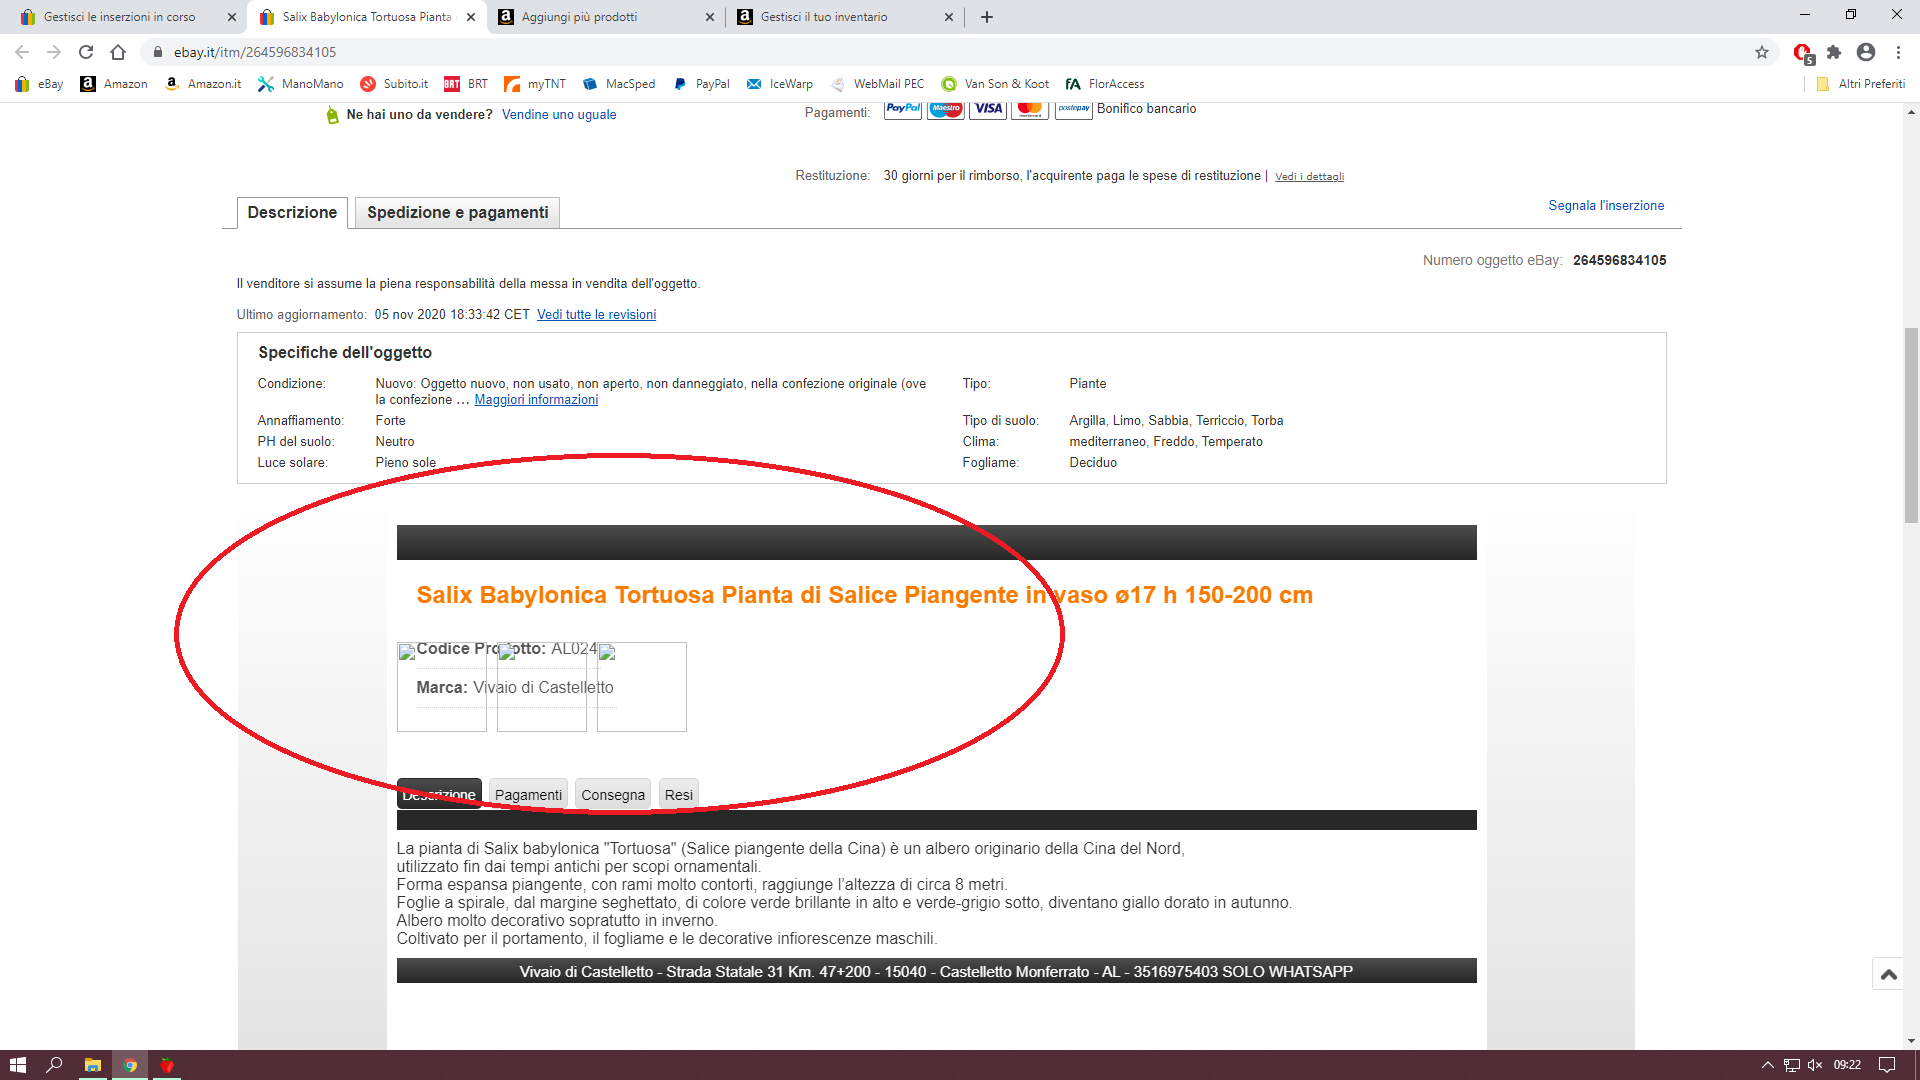Click the Vendine uno uguale link
This screenshot has height=1080, width=1920.
559,115
